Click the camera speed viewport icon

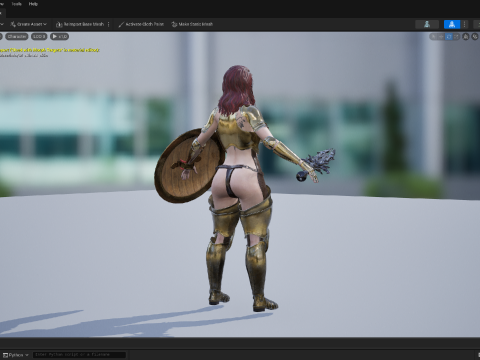(x=475, y=36)
